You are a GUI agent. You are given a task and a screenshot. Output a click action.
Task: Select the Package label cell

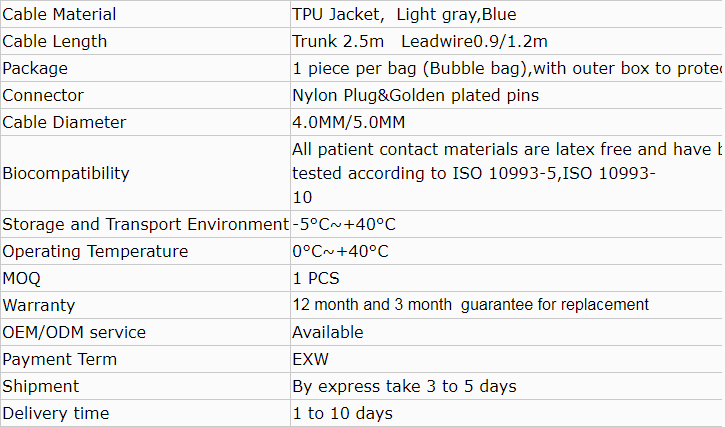click(35, 68)
